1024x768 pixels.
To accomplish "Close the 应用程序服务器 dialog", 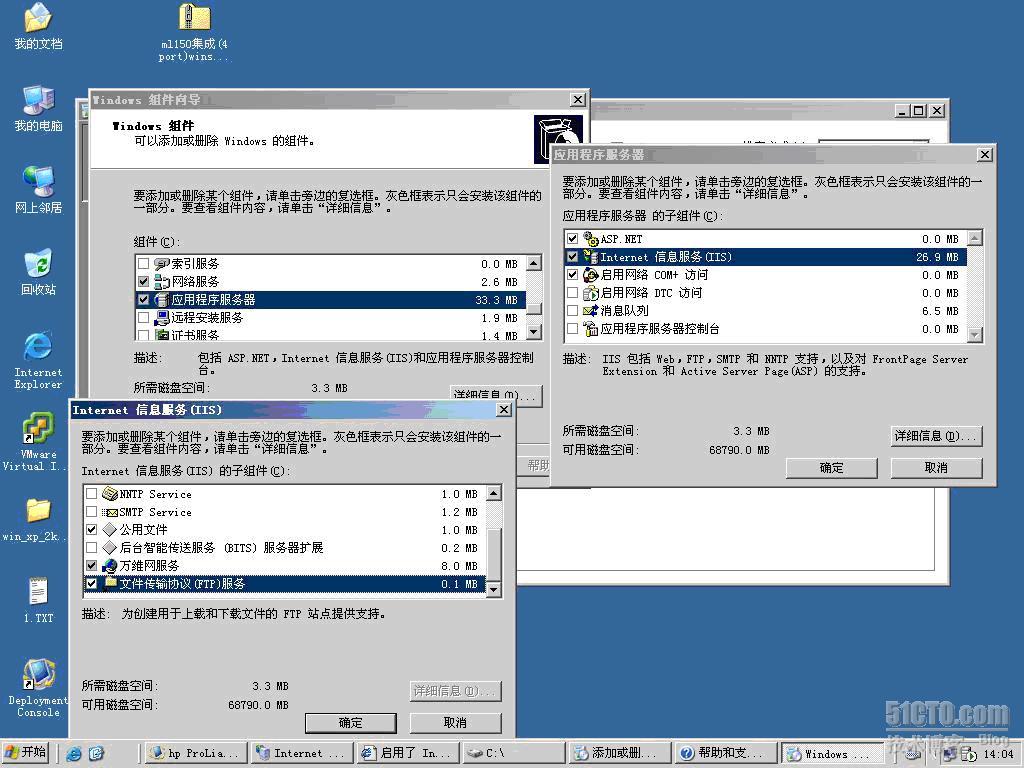I will (985, 155).
